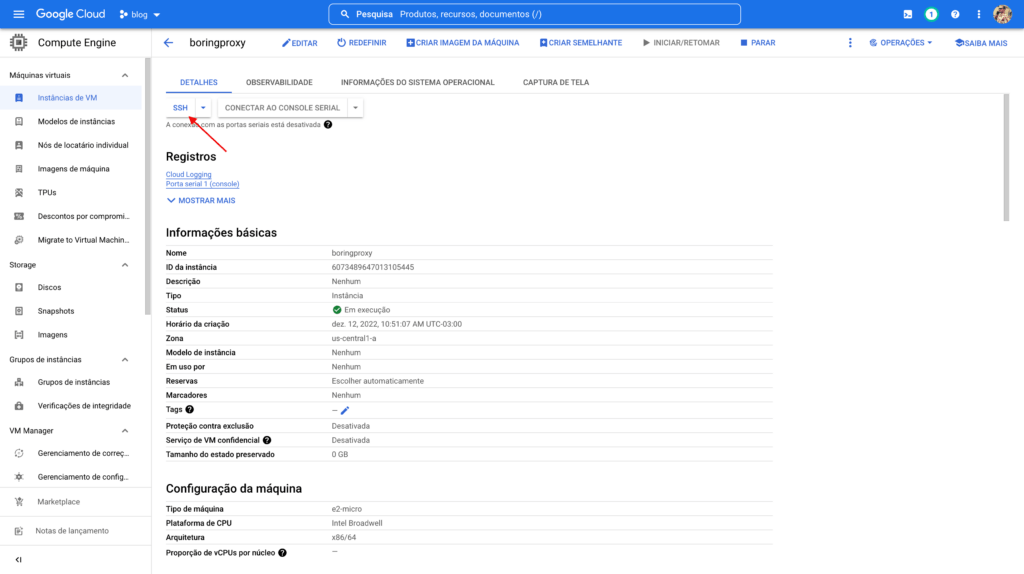This screenshot has height=574, width=1024.
Task: Switch to the OBSERVABILIDADE tab
Action: pos(279,82)
